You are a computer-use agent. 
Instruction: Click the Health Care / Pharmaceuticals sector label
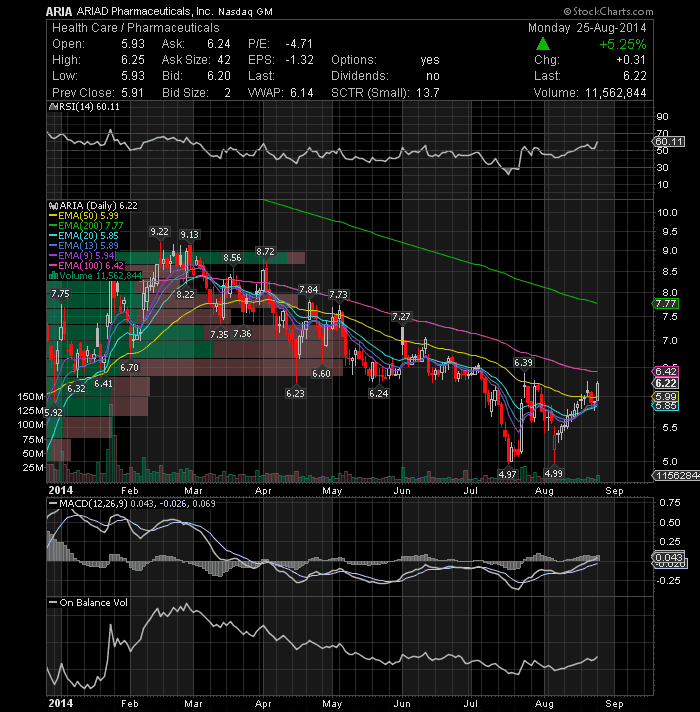[x=135, y=28]
